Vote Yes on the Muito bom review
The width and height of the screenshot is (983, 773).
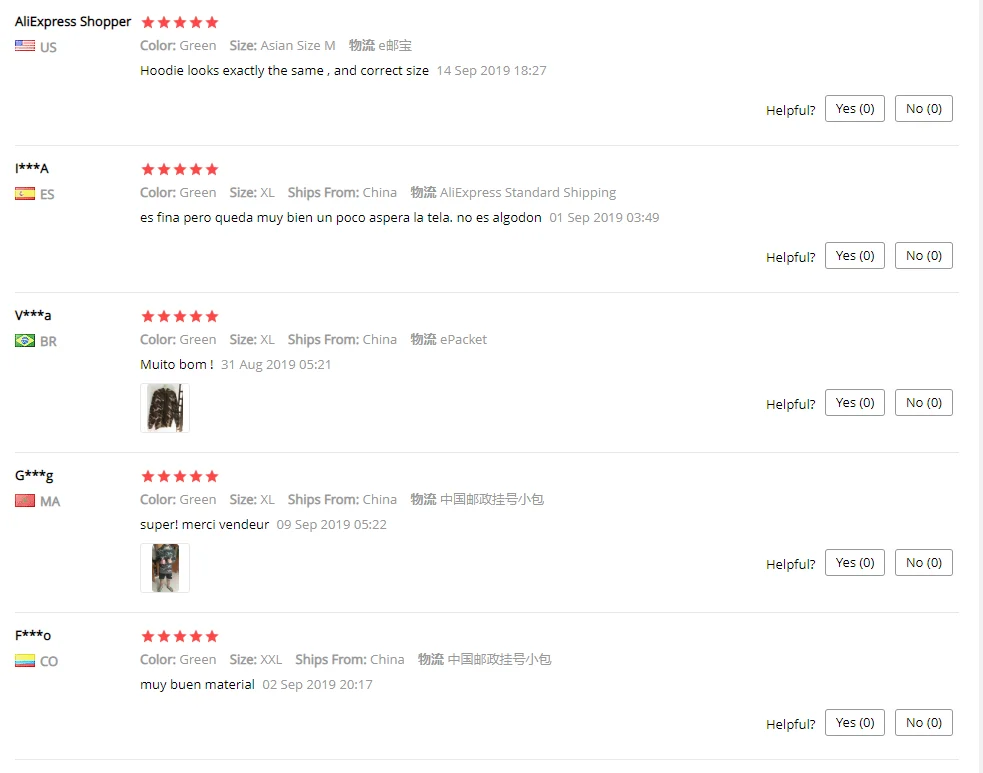(854, 402)
